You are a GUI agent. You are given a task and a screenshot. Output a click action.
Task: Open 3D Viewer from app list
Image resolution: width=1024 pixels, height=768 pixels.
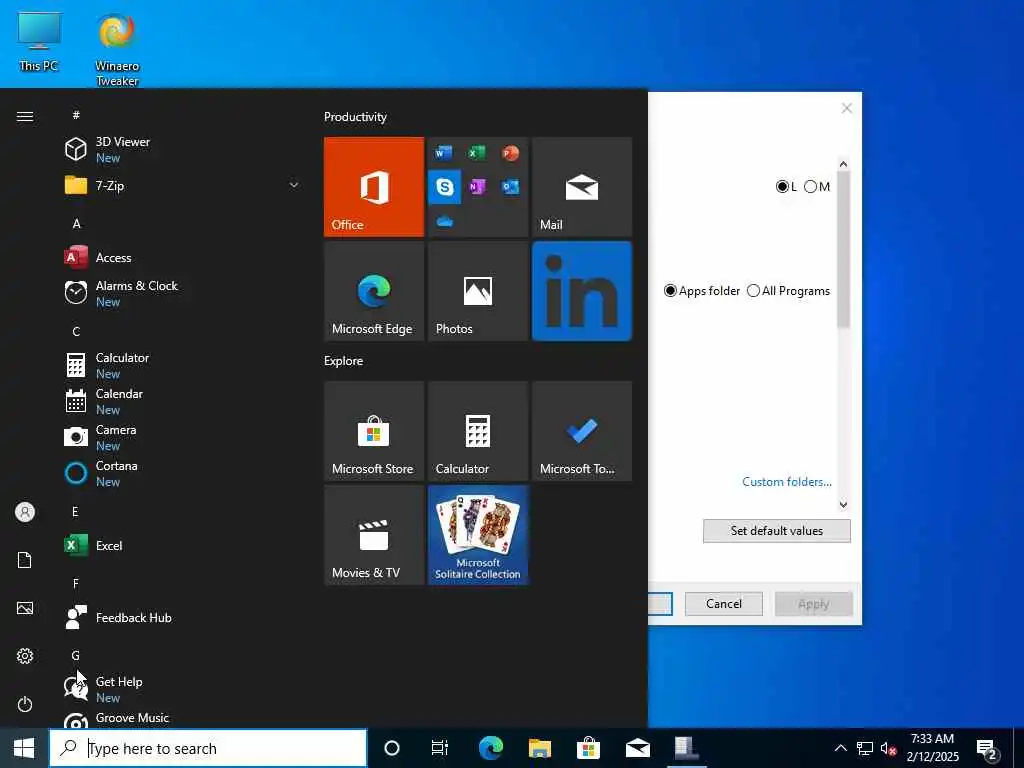183,150
